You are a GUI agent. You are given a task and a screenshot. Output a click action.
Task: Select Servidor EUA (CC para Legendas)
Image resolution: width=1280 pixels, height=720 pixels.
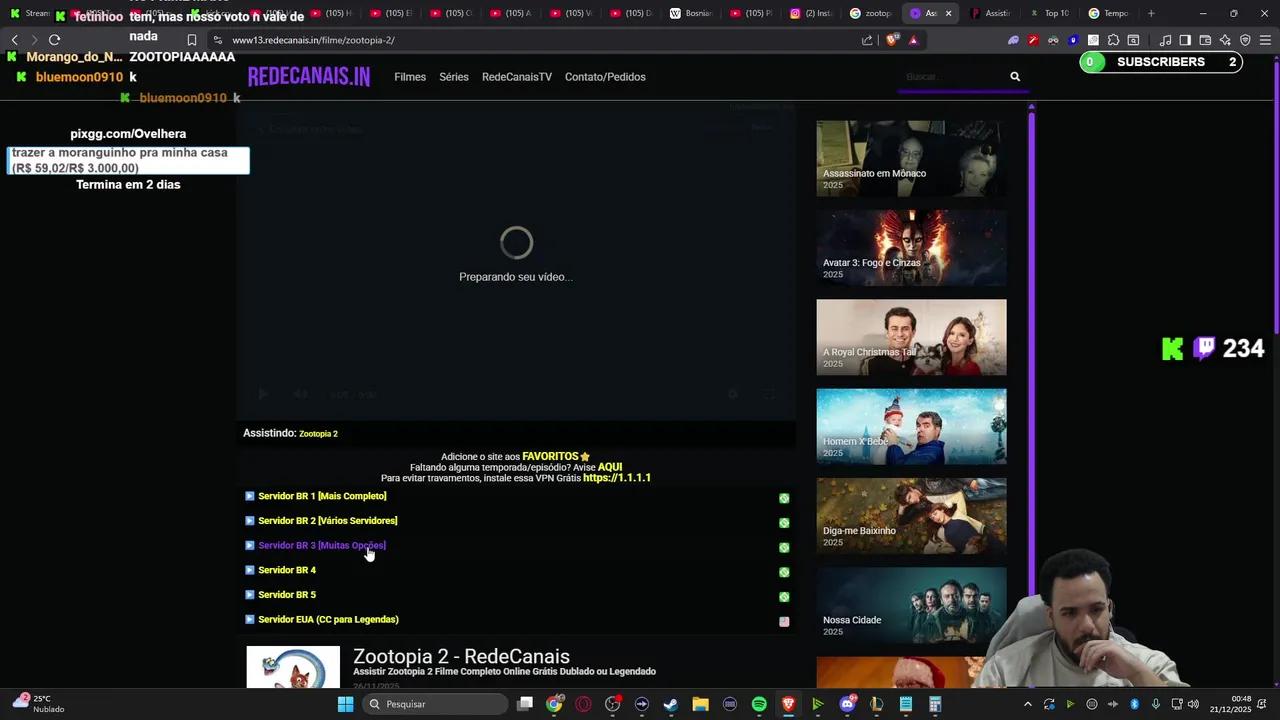click(328, 620)
